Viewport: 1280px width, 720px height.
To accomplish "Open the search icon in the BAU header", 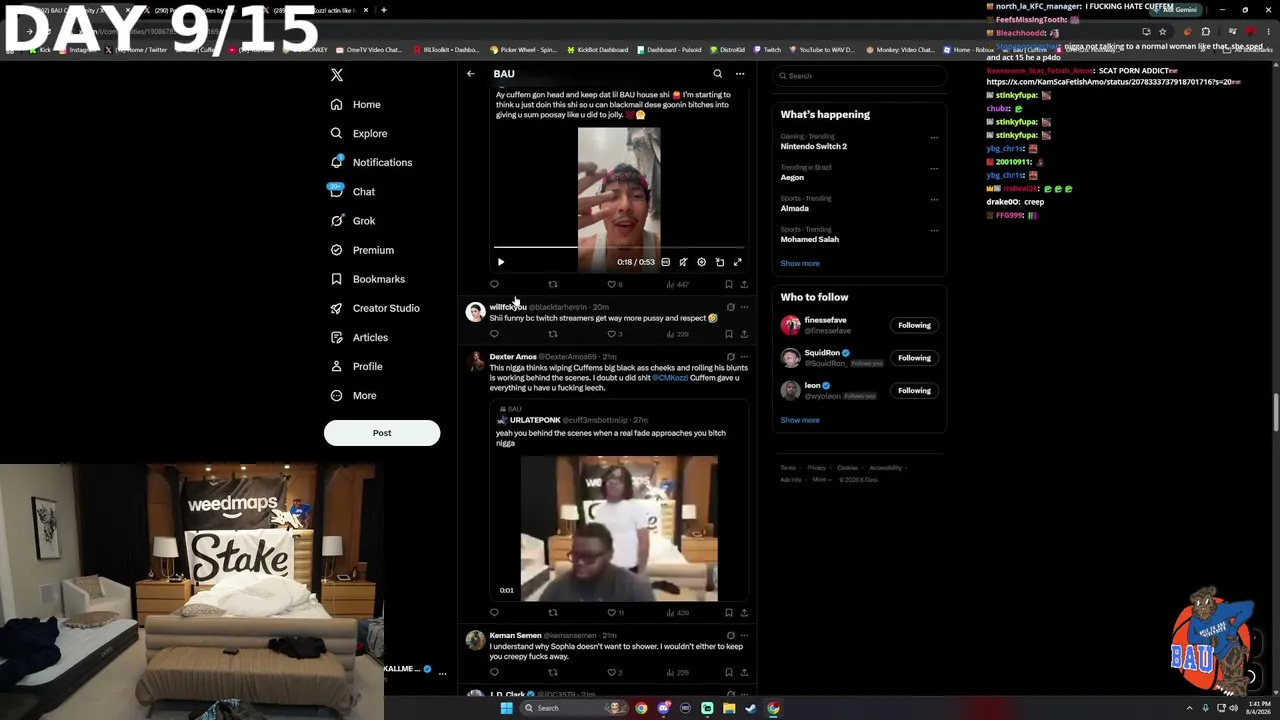I will coord(717,74).
